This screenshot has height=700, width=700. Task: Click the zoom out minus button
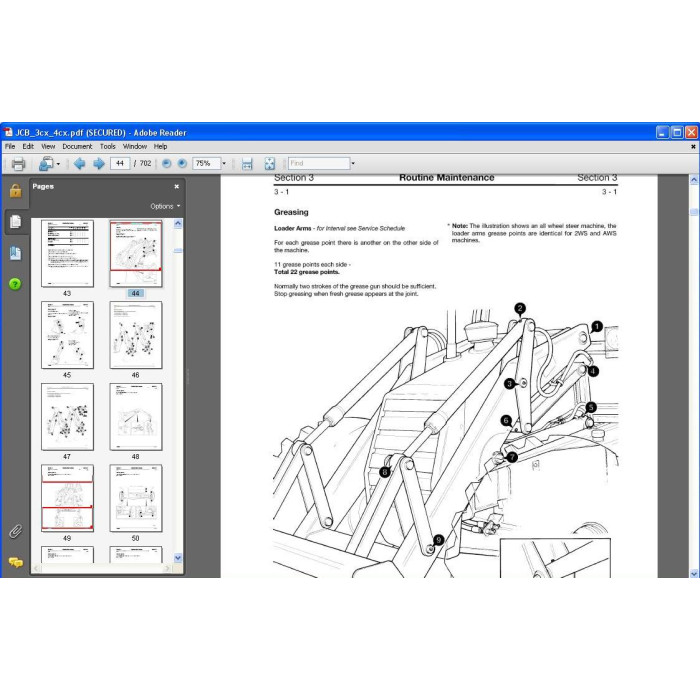[x=167, y=163]
